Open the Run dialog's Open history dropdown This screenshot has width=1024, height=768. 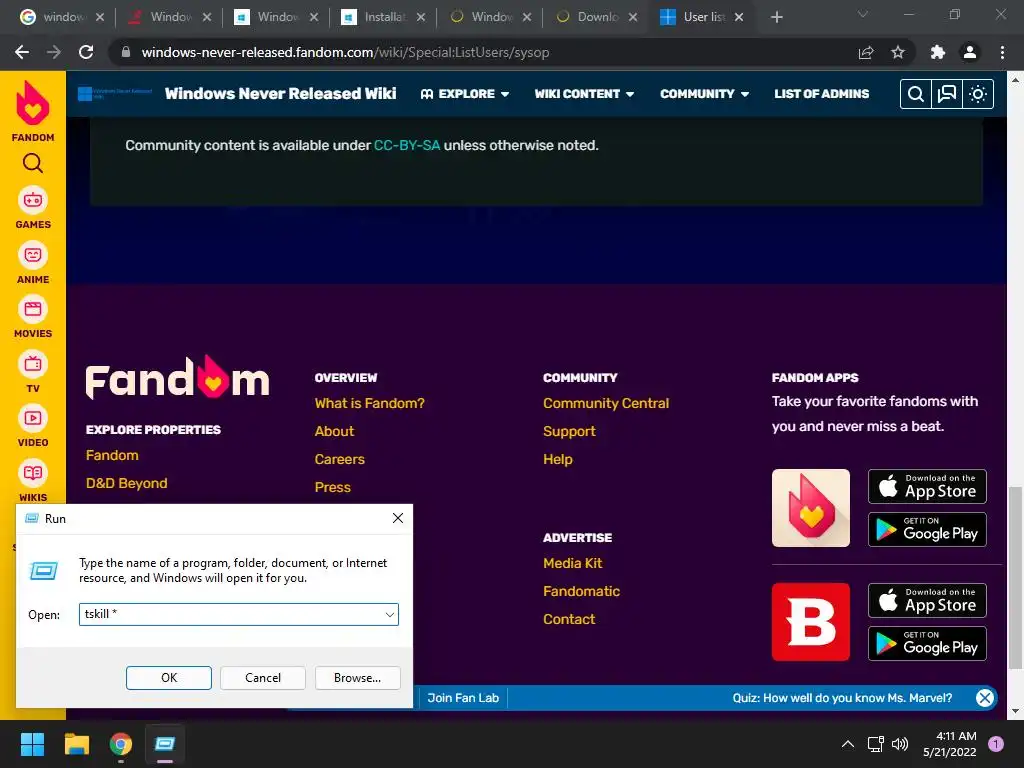point(389,615)
